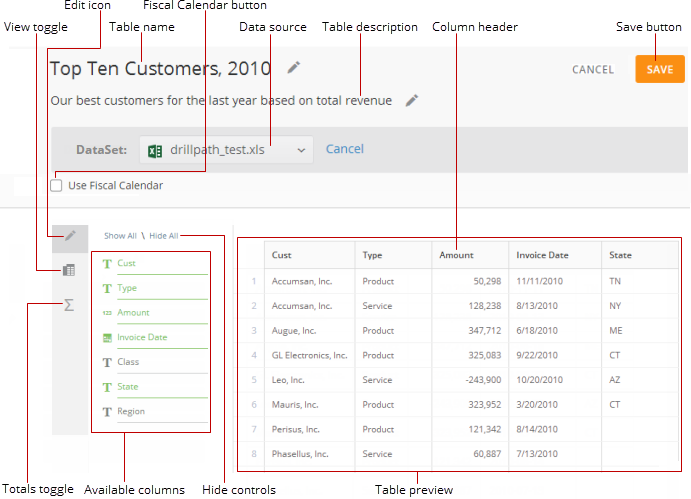Click the description text about best customers
The width and height of the screenshot is (691, 499).
pos(221,101)
